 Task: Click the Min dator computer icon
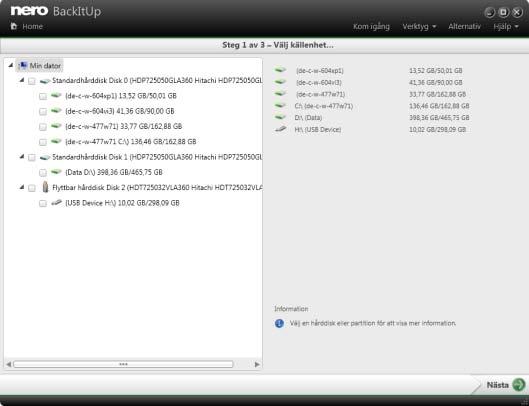point(23,65)
